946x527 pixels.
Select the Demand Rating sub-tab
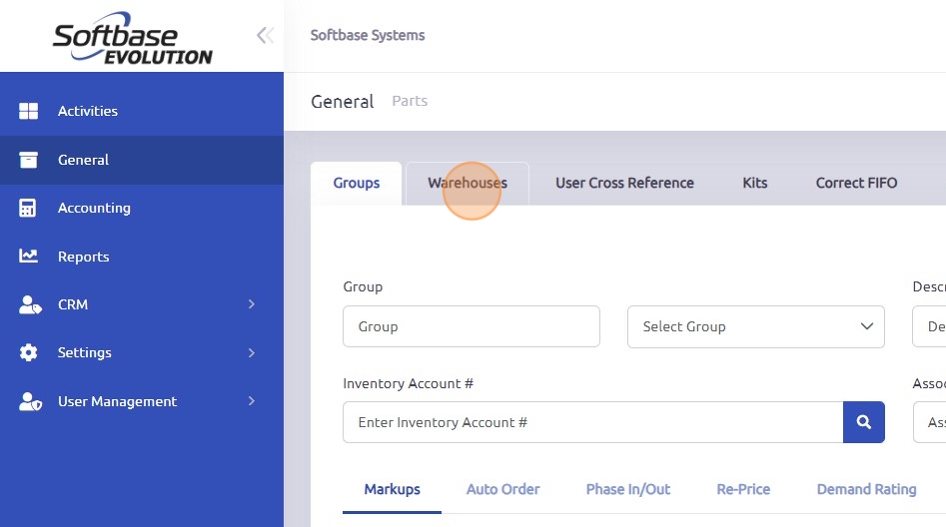tap(866, 490)
